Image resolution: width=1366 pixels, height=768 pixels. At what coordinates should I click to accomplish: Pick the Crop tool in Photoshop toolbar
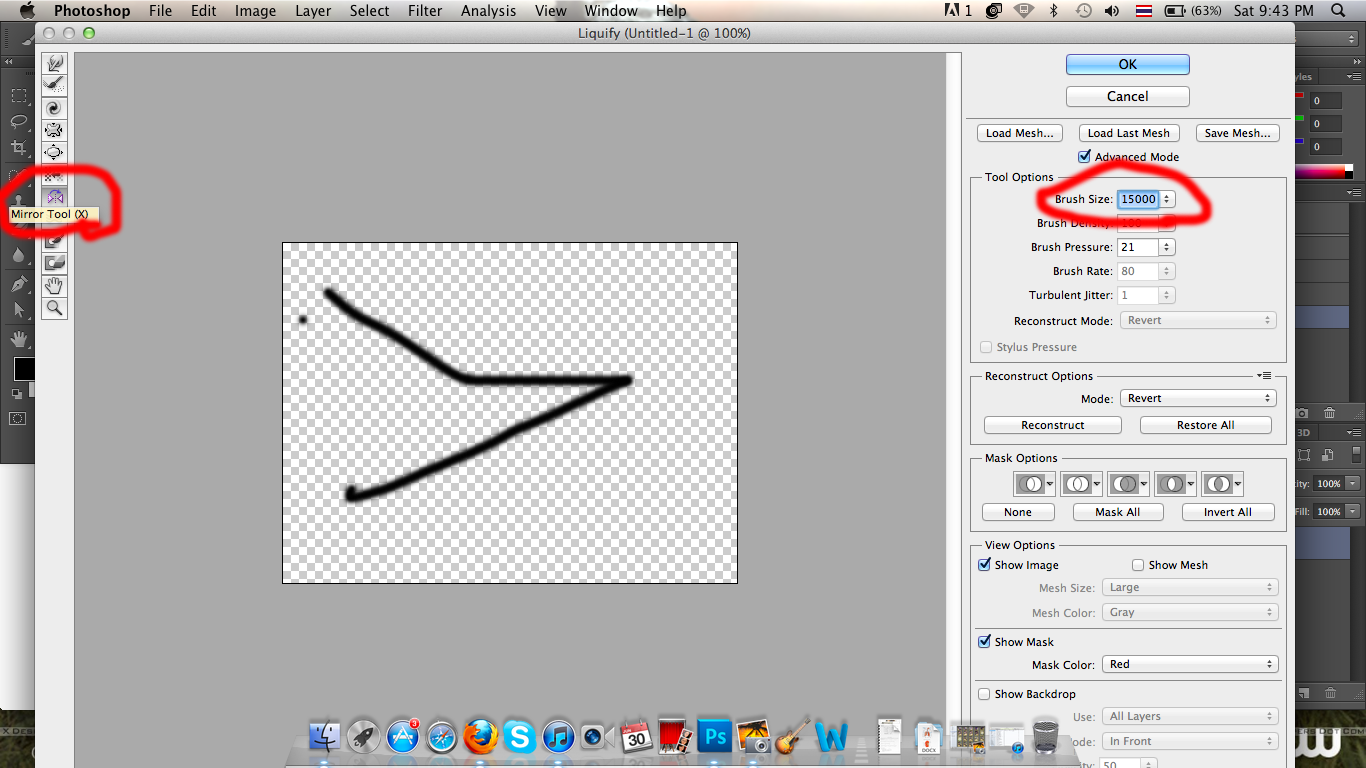[x=18, y=148]
